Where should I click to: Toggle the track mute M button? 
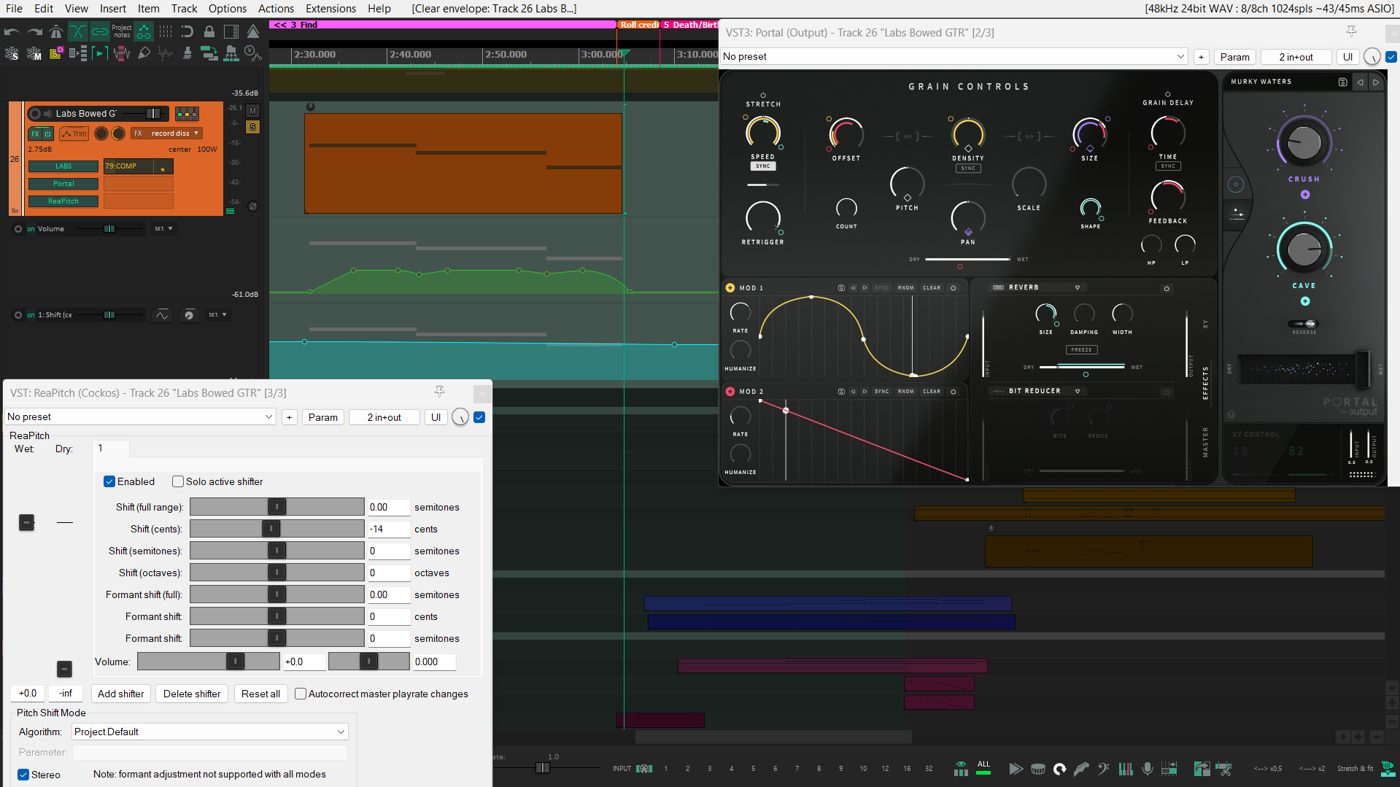(x=253, y=110)
